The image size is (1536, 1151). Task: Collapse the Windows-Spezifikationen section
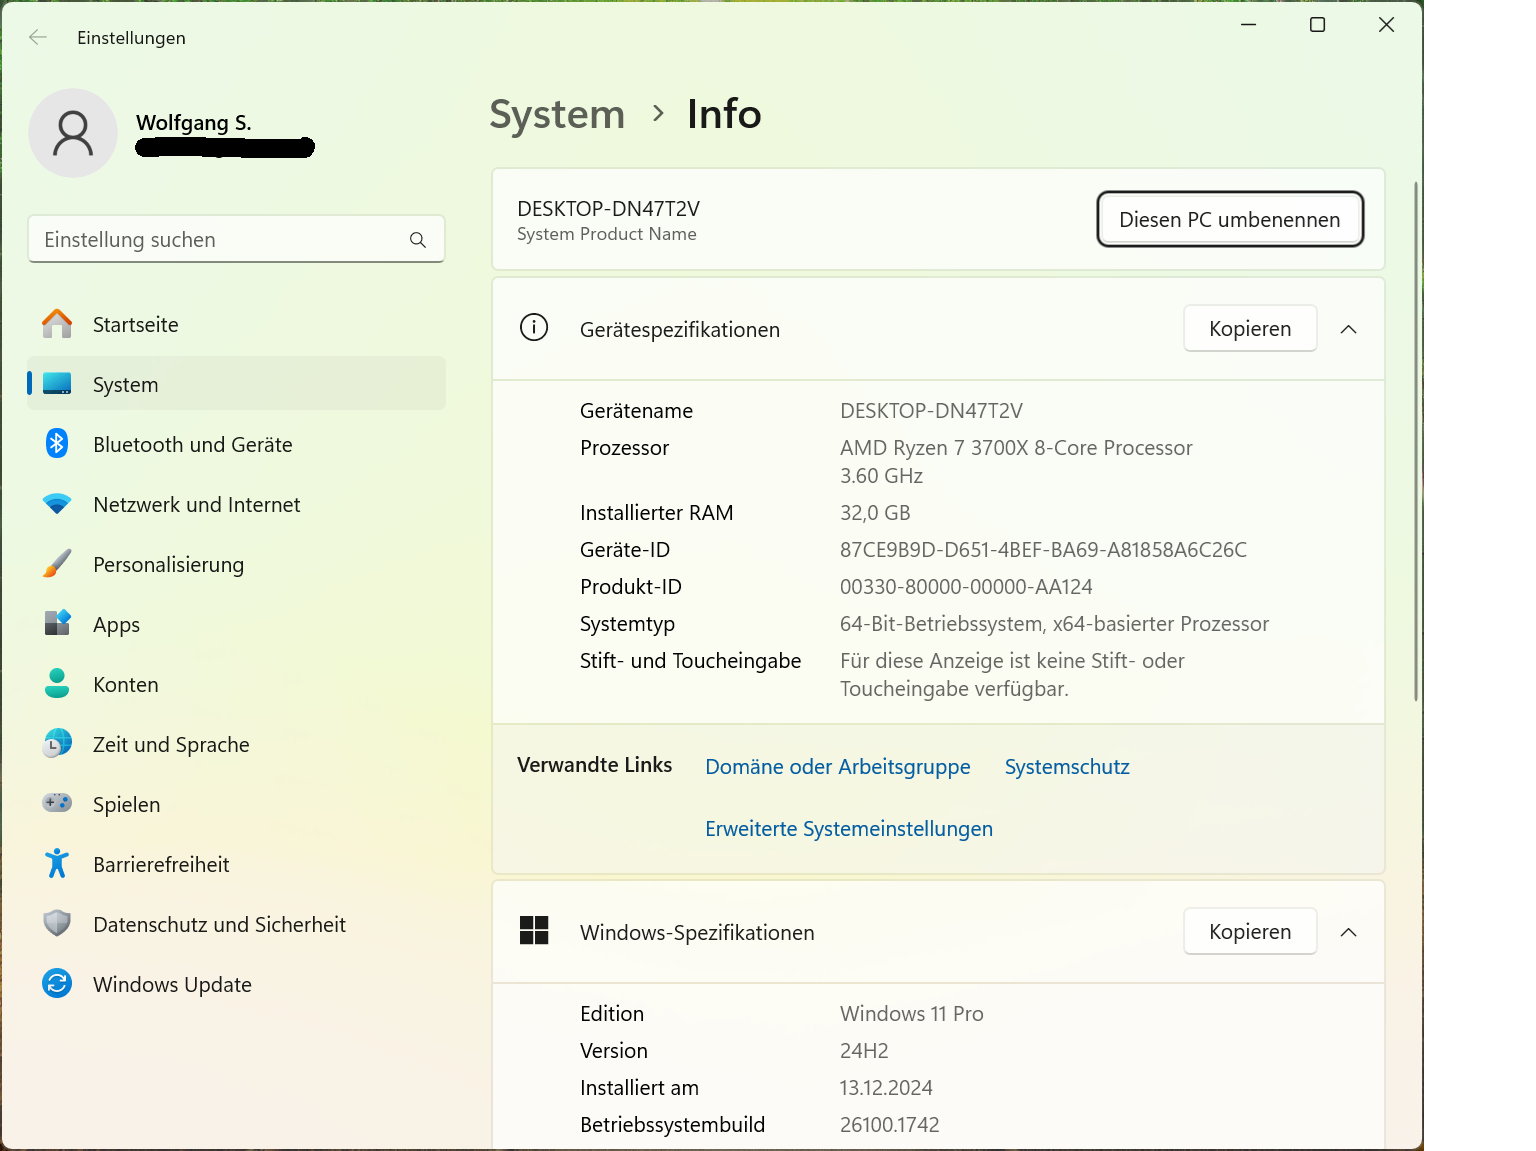coord(1348,932)
